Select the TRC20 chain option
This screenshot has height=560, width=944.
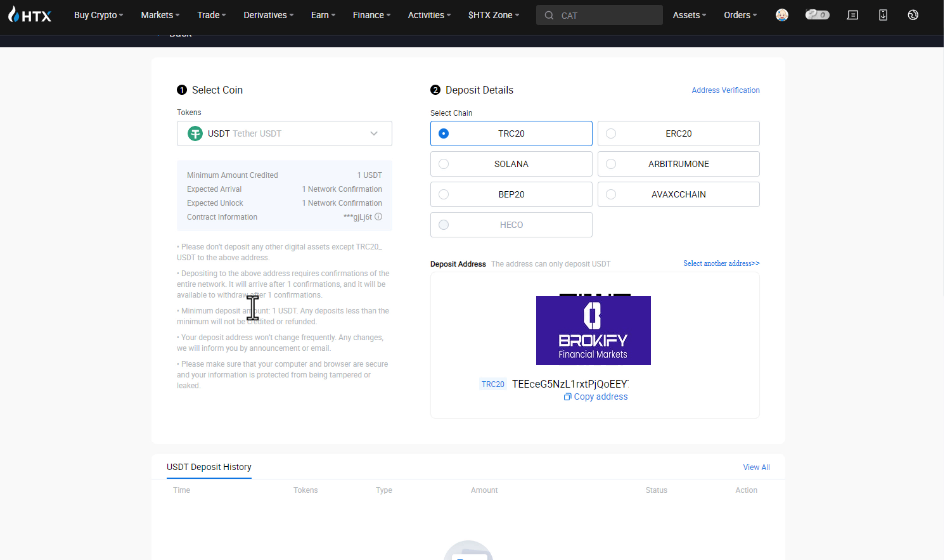pos(511,134)
